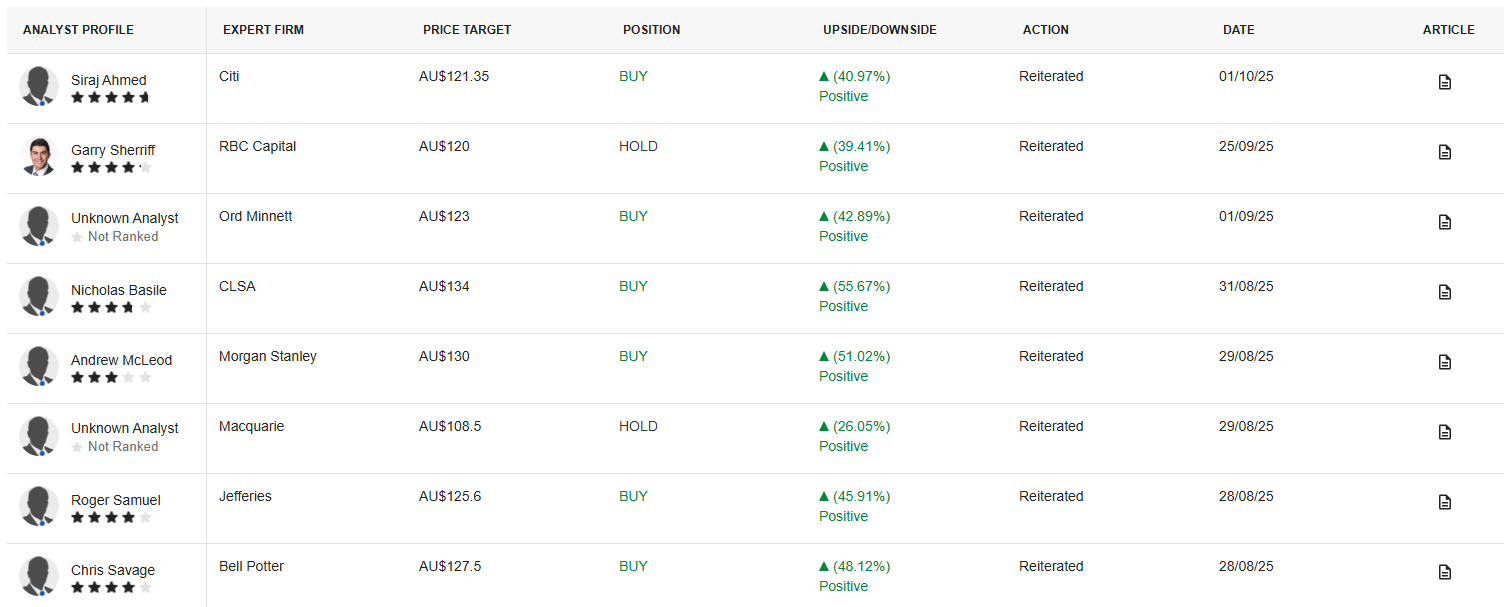Open the Ord Minnett article icon
Screen dimensions: 1504x607
1444,222
